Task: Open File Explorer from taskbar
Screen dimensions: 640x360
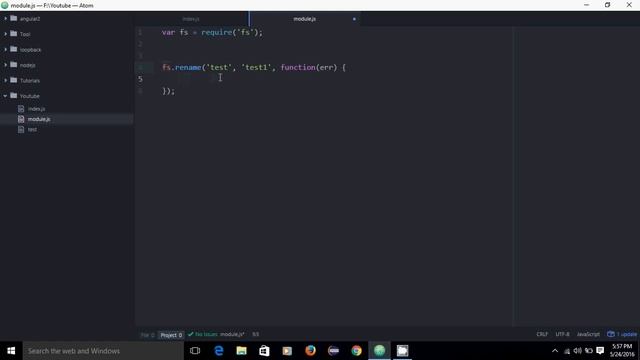Action: pos(242,351)
